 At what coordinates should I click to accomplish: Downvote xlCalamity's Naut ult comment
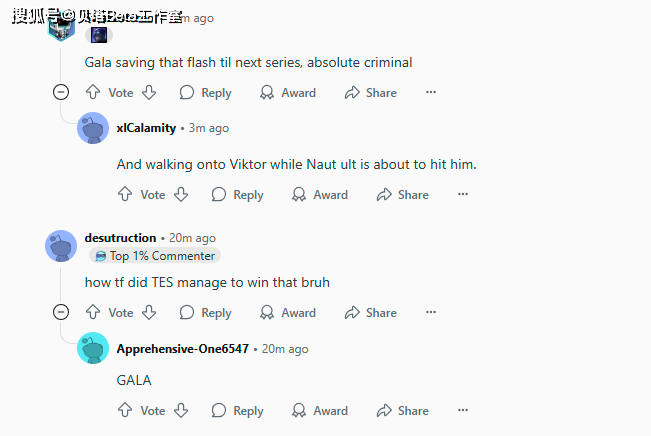(x=181, y=194)
